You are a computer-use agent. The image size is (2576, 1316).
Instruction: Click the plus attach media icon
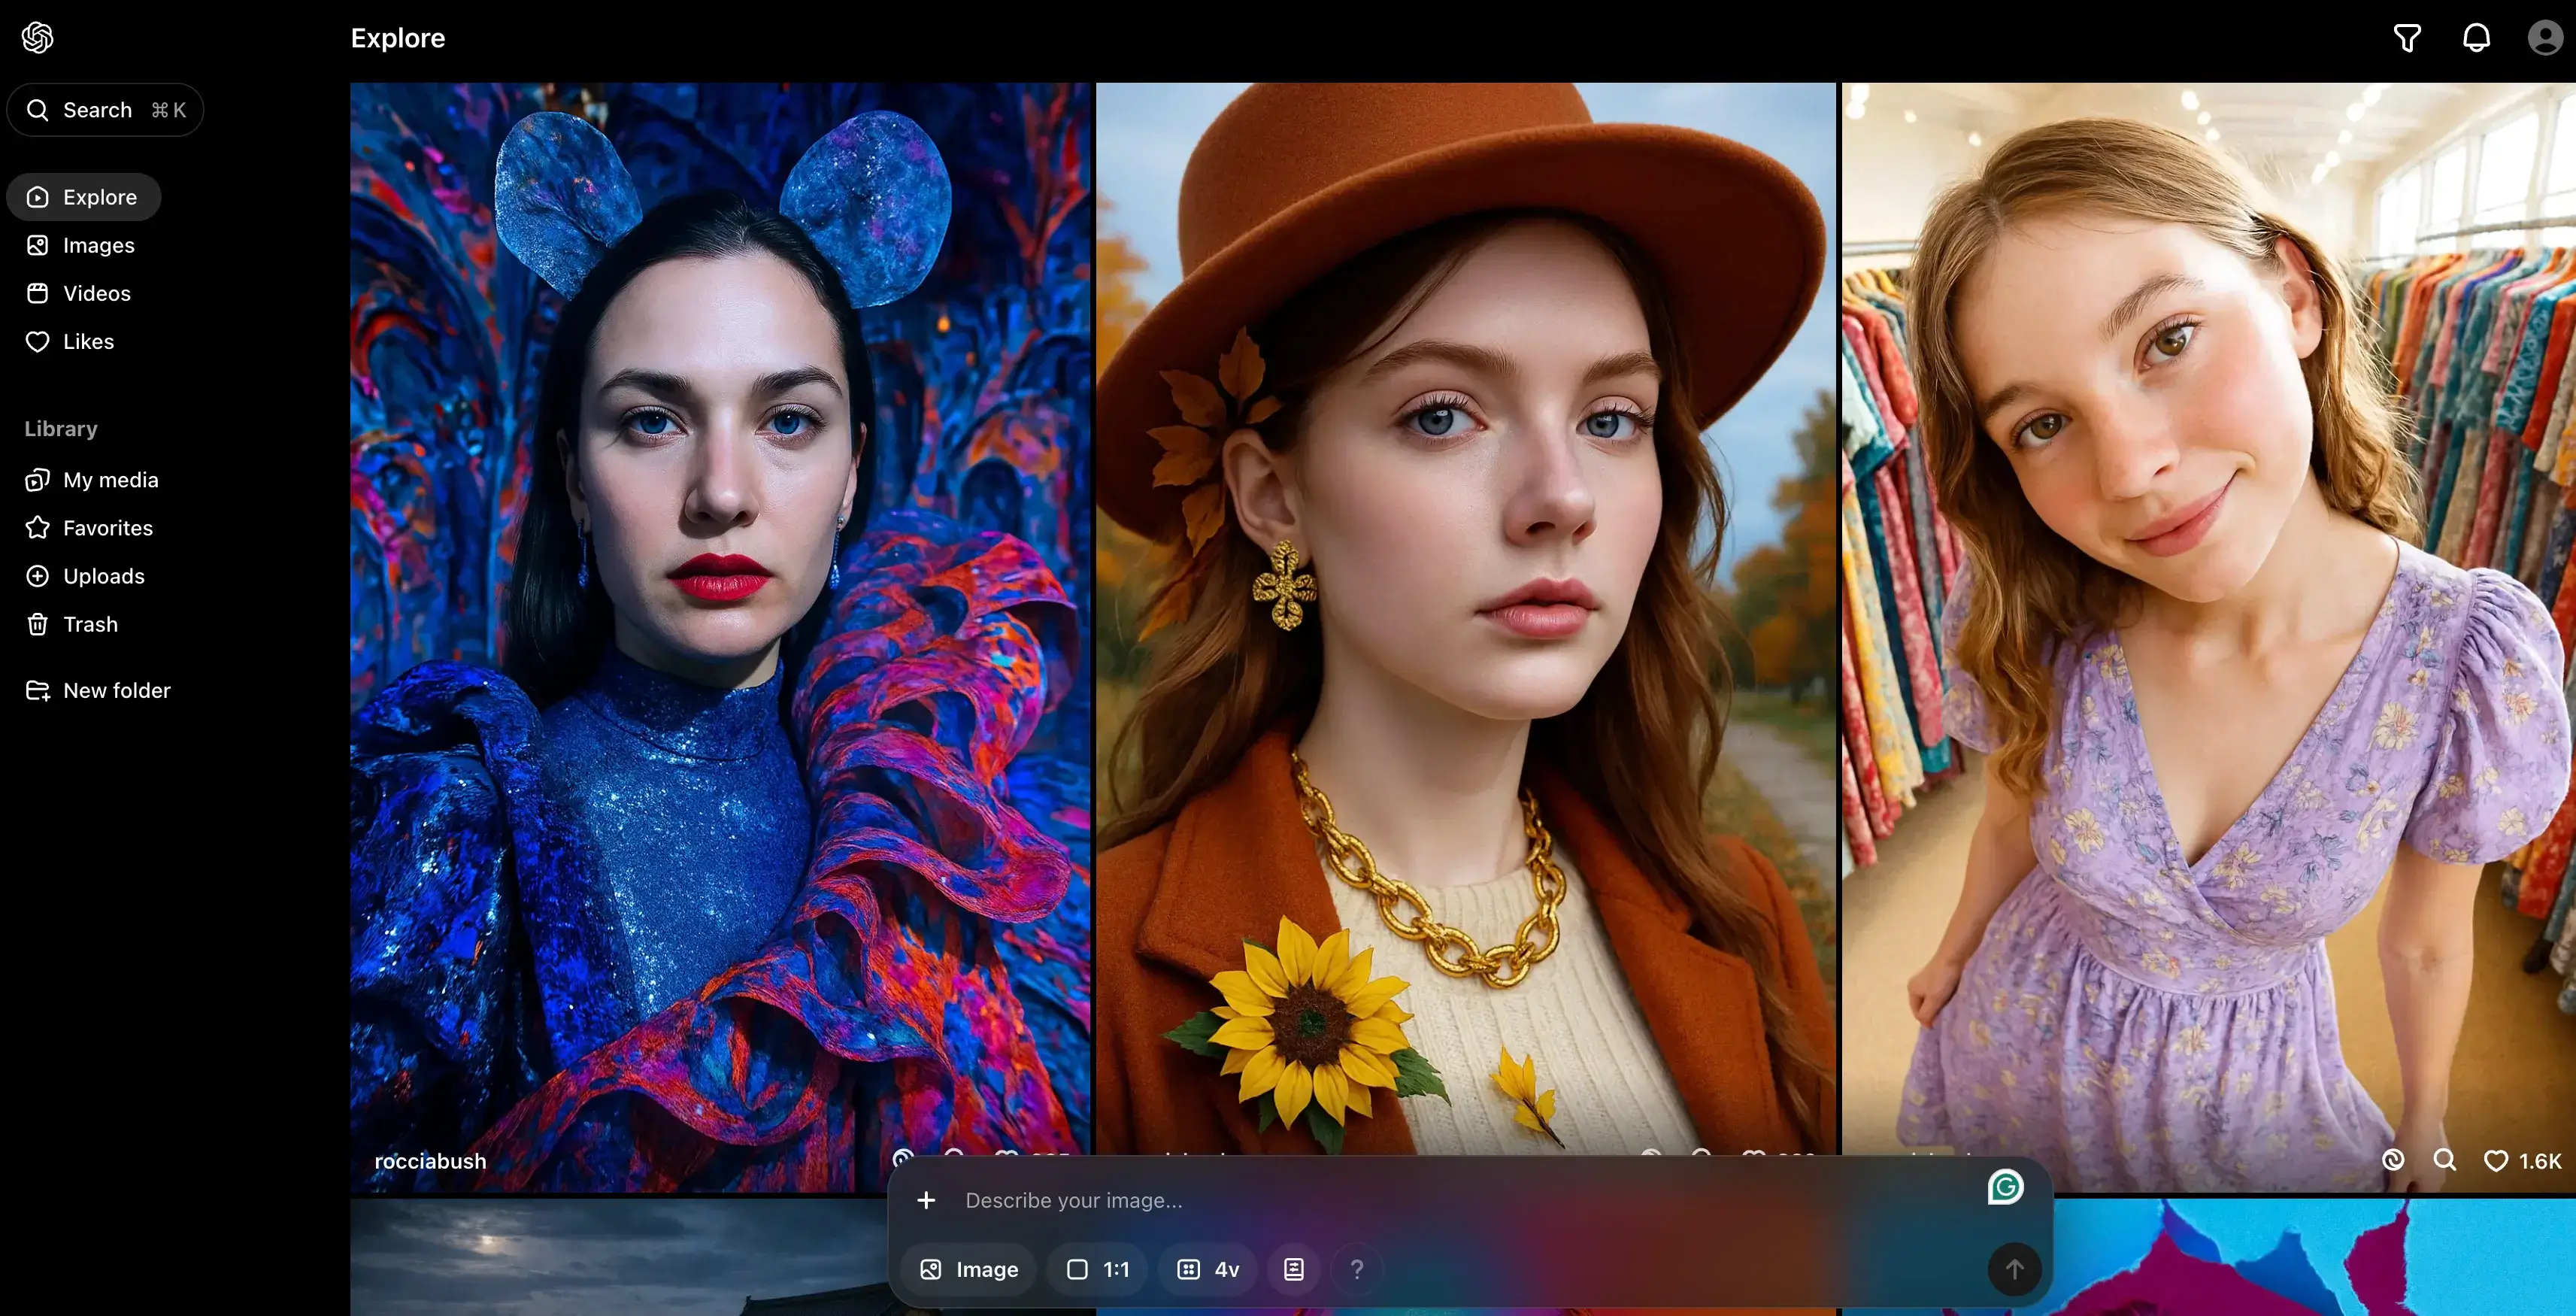pos(926,1200)
